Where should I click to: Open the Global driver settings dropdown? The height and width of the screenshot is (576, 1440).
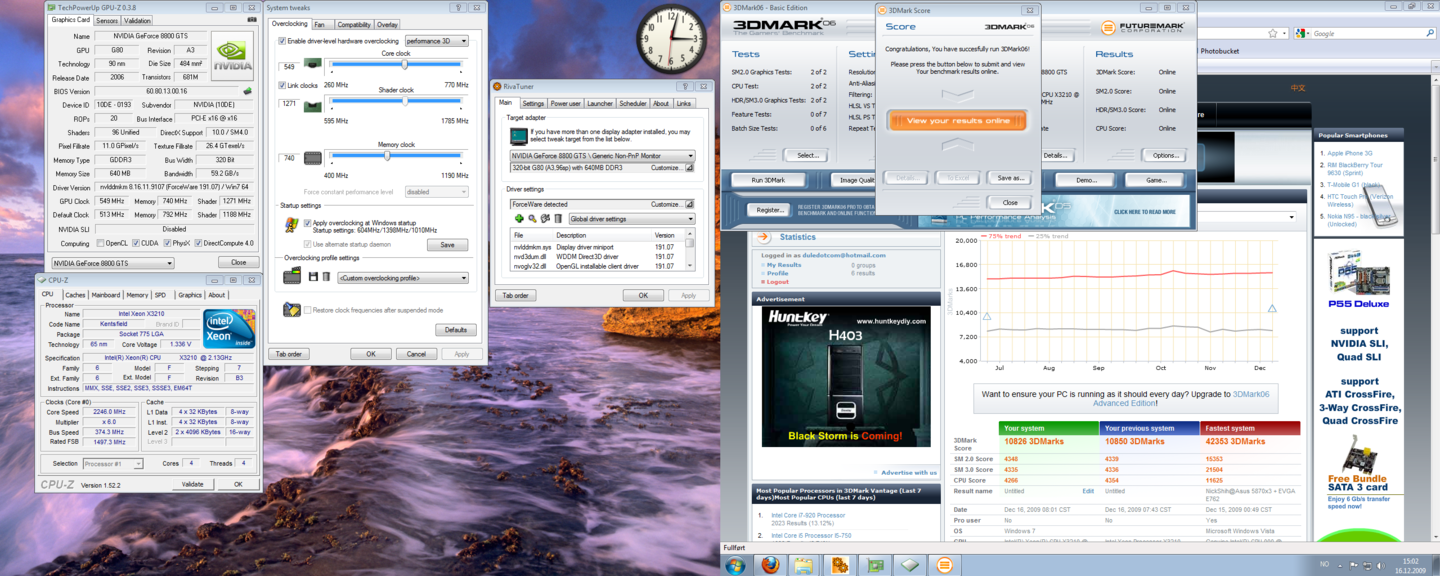631,219
